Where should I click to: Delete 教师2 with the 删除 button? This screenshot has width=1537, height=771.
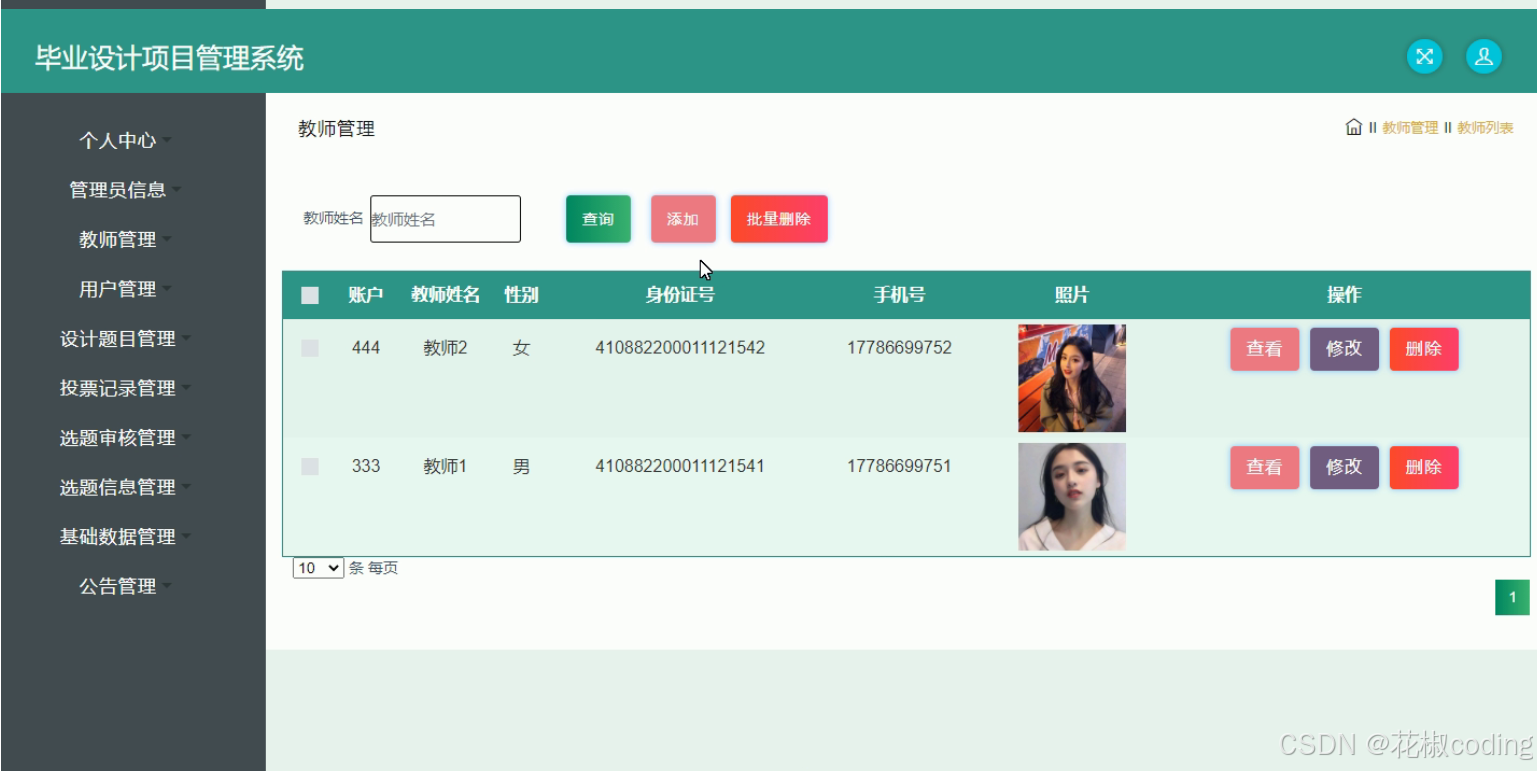pyautogui.click(x=1424, y=349)
